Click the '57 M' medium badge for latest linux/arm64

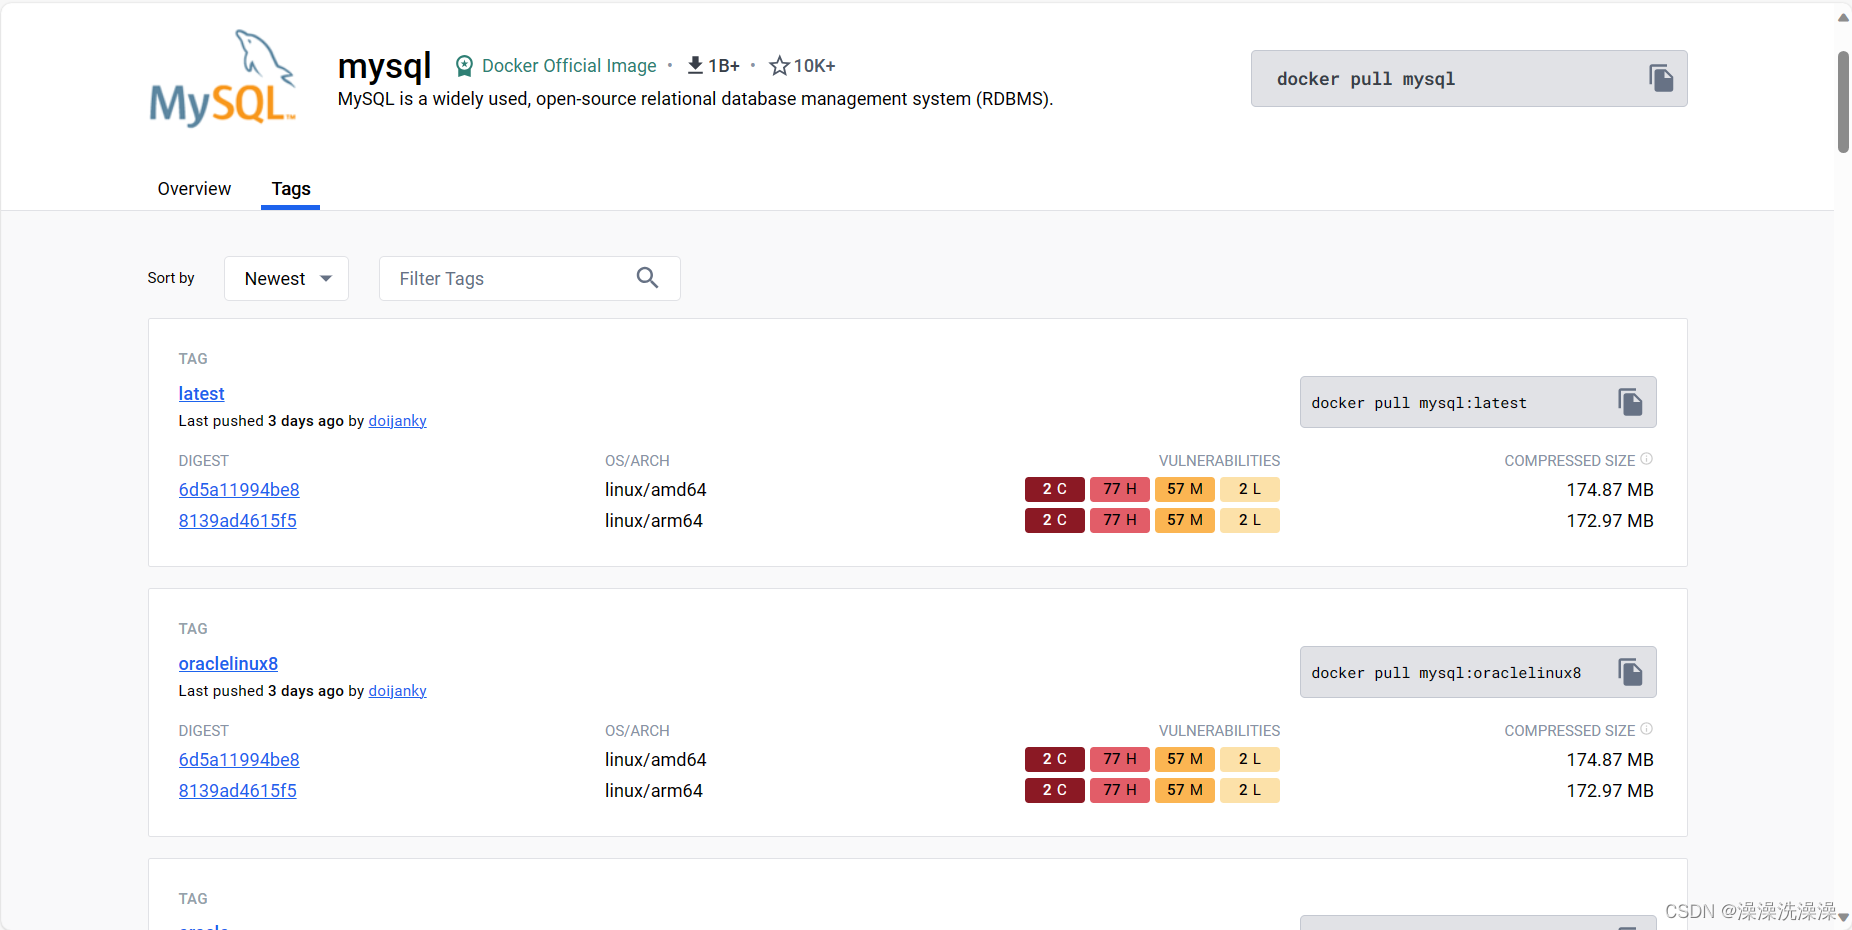(1185, 520)
